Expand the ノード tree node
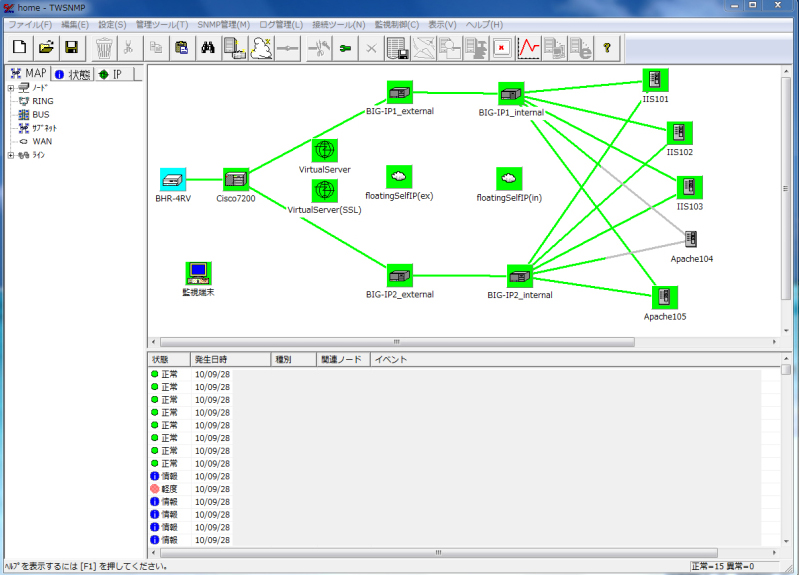 [x=11, y=88]
